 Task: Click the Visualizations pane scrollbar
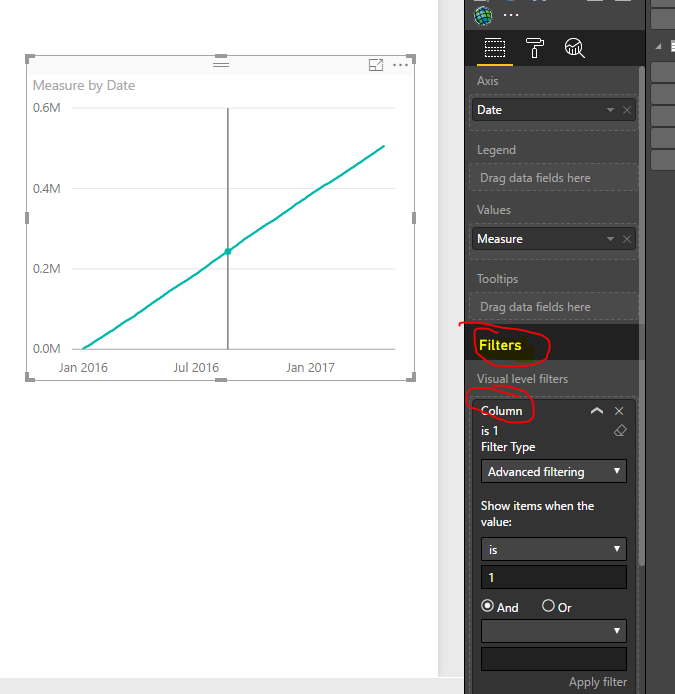click(x=642, y=316)
